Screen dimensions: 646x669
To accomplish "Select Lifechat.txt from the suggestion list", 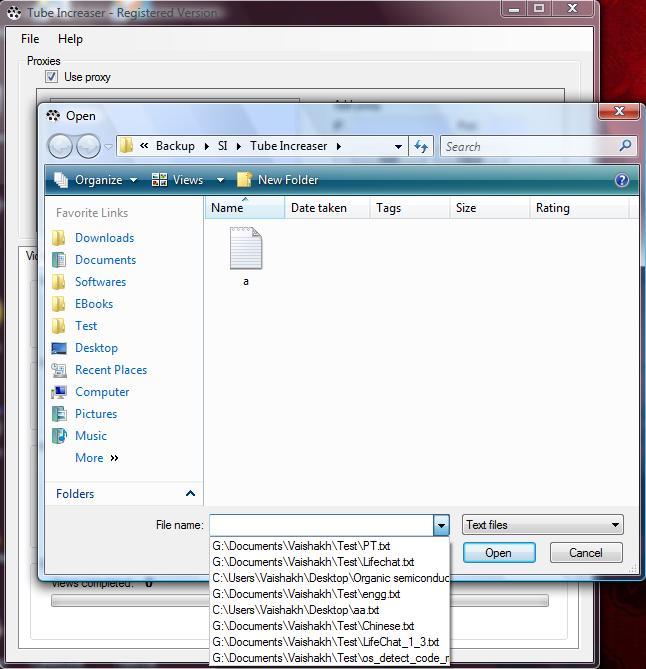I will pos(330,562).
